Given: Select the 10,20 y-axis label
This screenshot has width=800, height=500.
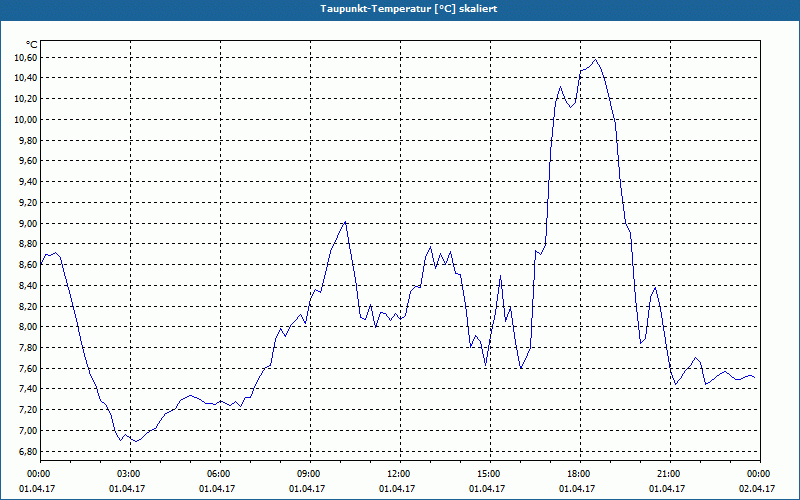Looking at the screenshot, I should coord(26,99).
